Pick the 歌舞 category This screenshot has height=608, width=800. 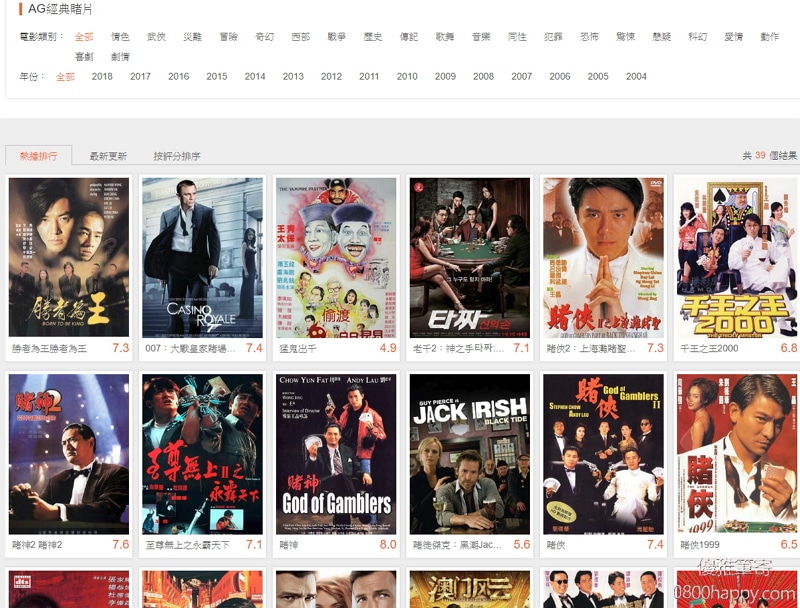click(445, 37)
